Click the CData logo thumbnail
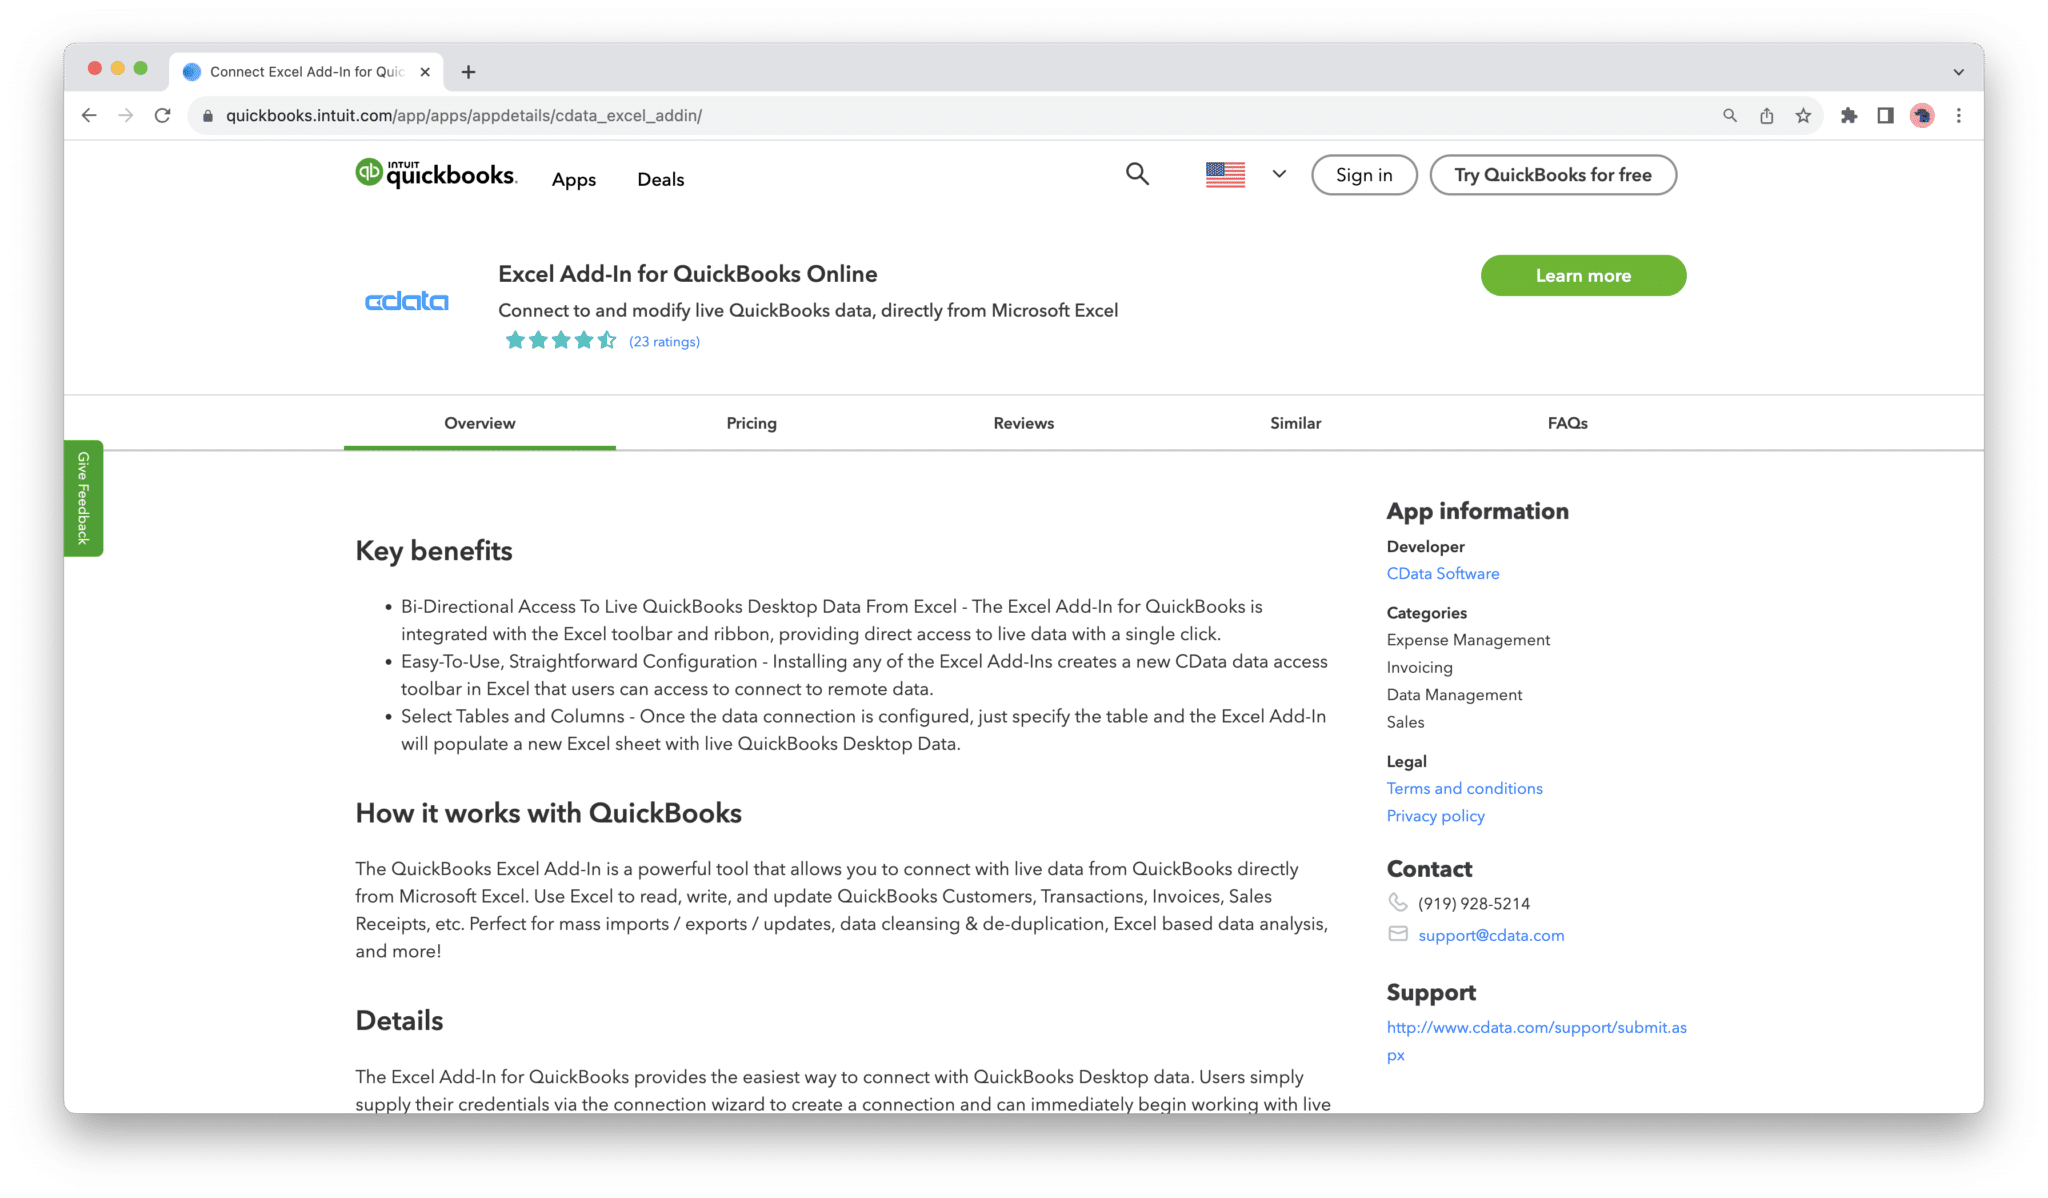This screenshot has width=2048, height=1198. [x=407, y=301]
